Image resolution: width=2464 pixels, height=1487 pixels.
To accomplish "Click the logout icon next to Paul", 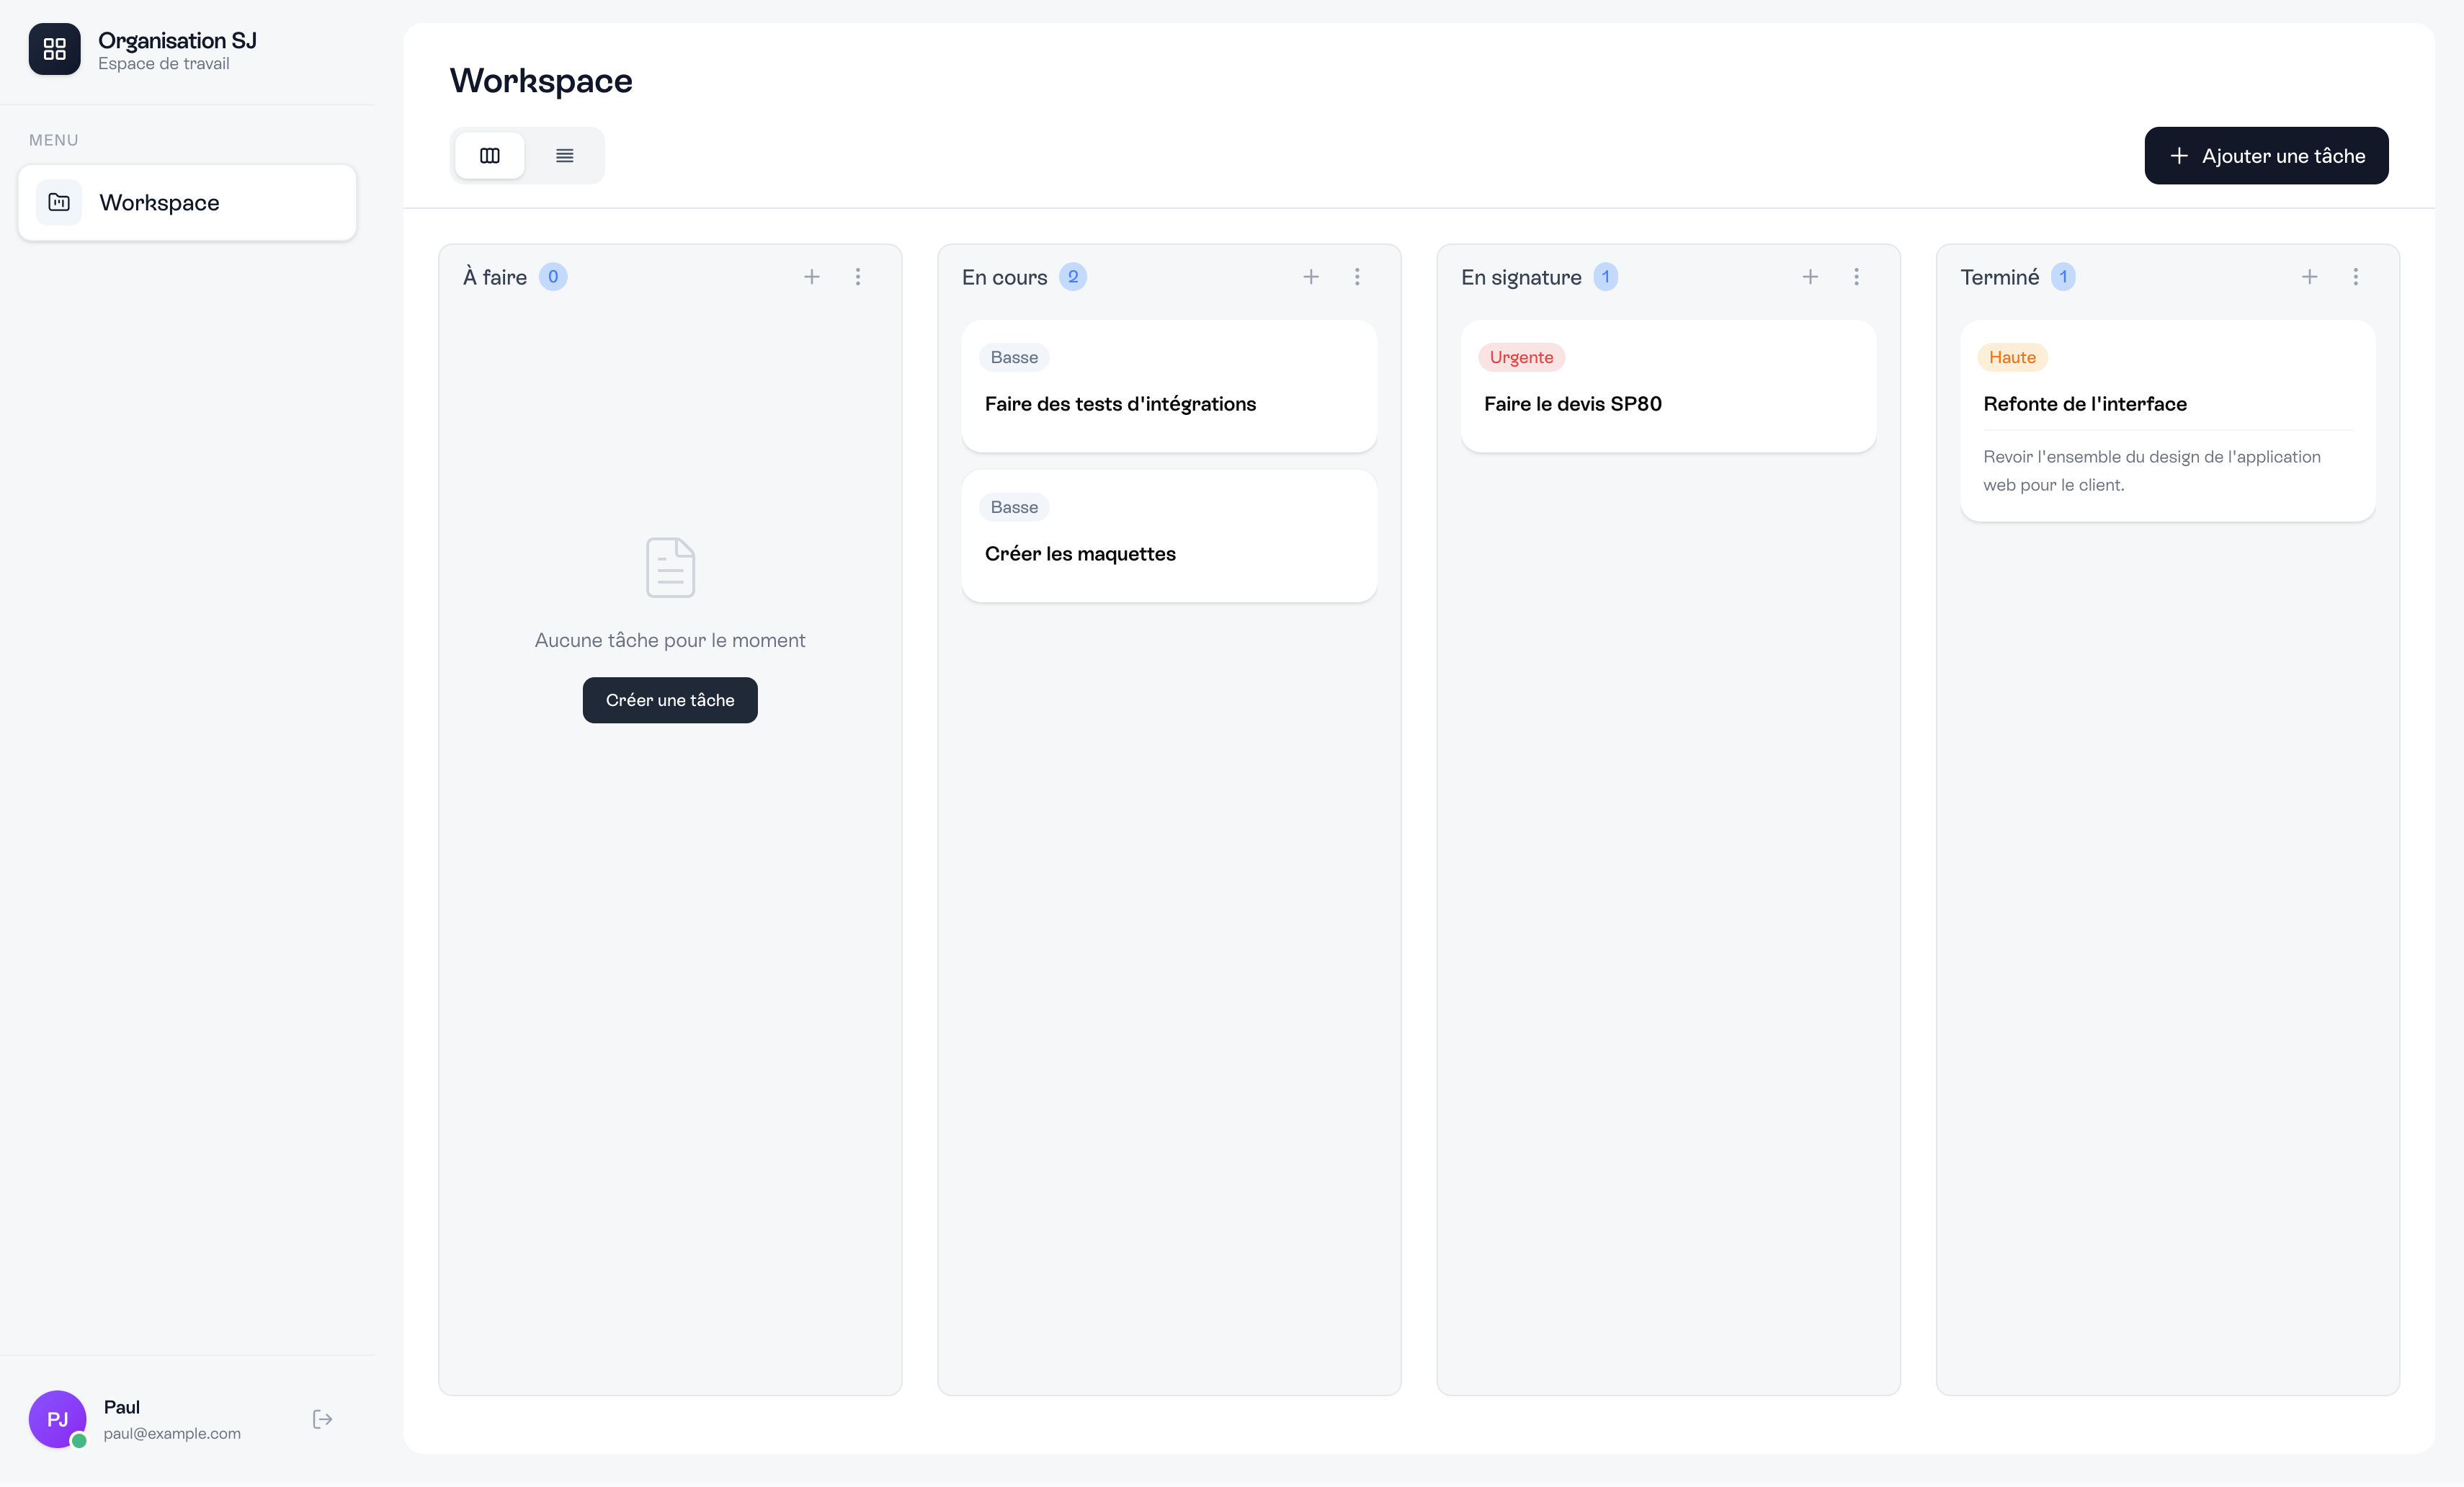I will pyautogui.click(x=322, y=1419).
